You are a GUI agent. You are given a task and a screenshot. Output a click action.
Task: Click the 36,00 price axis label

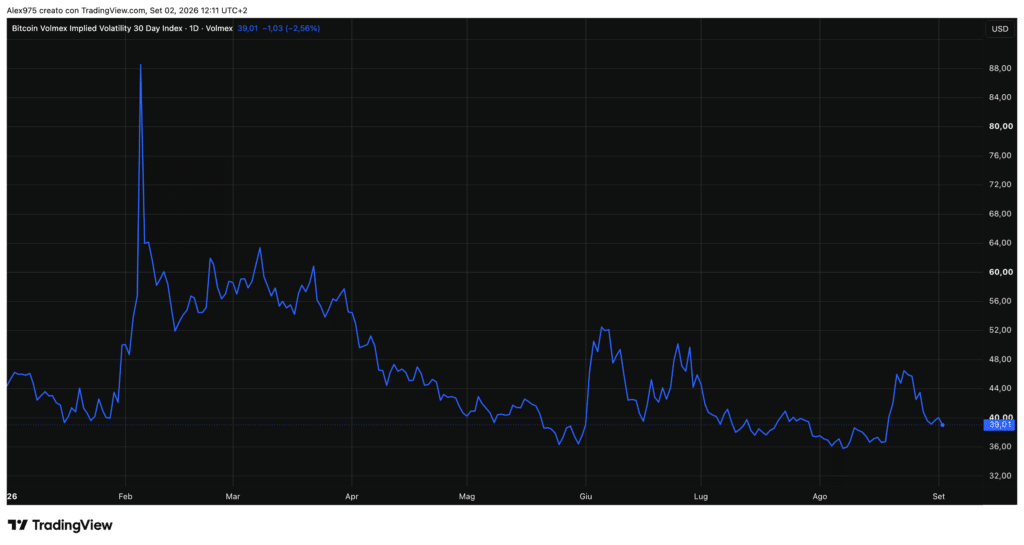(x=1000, y=446)
